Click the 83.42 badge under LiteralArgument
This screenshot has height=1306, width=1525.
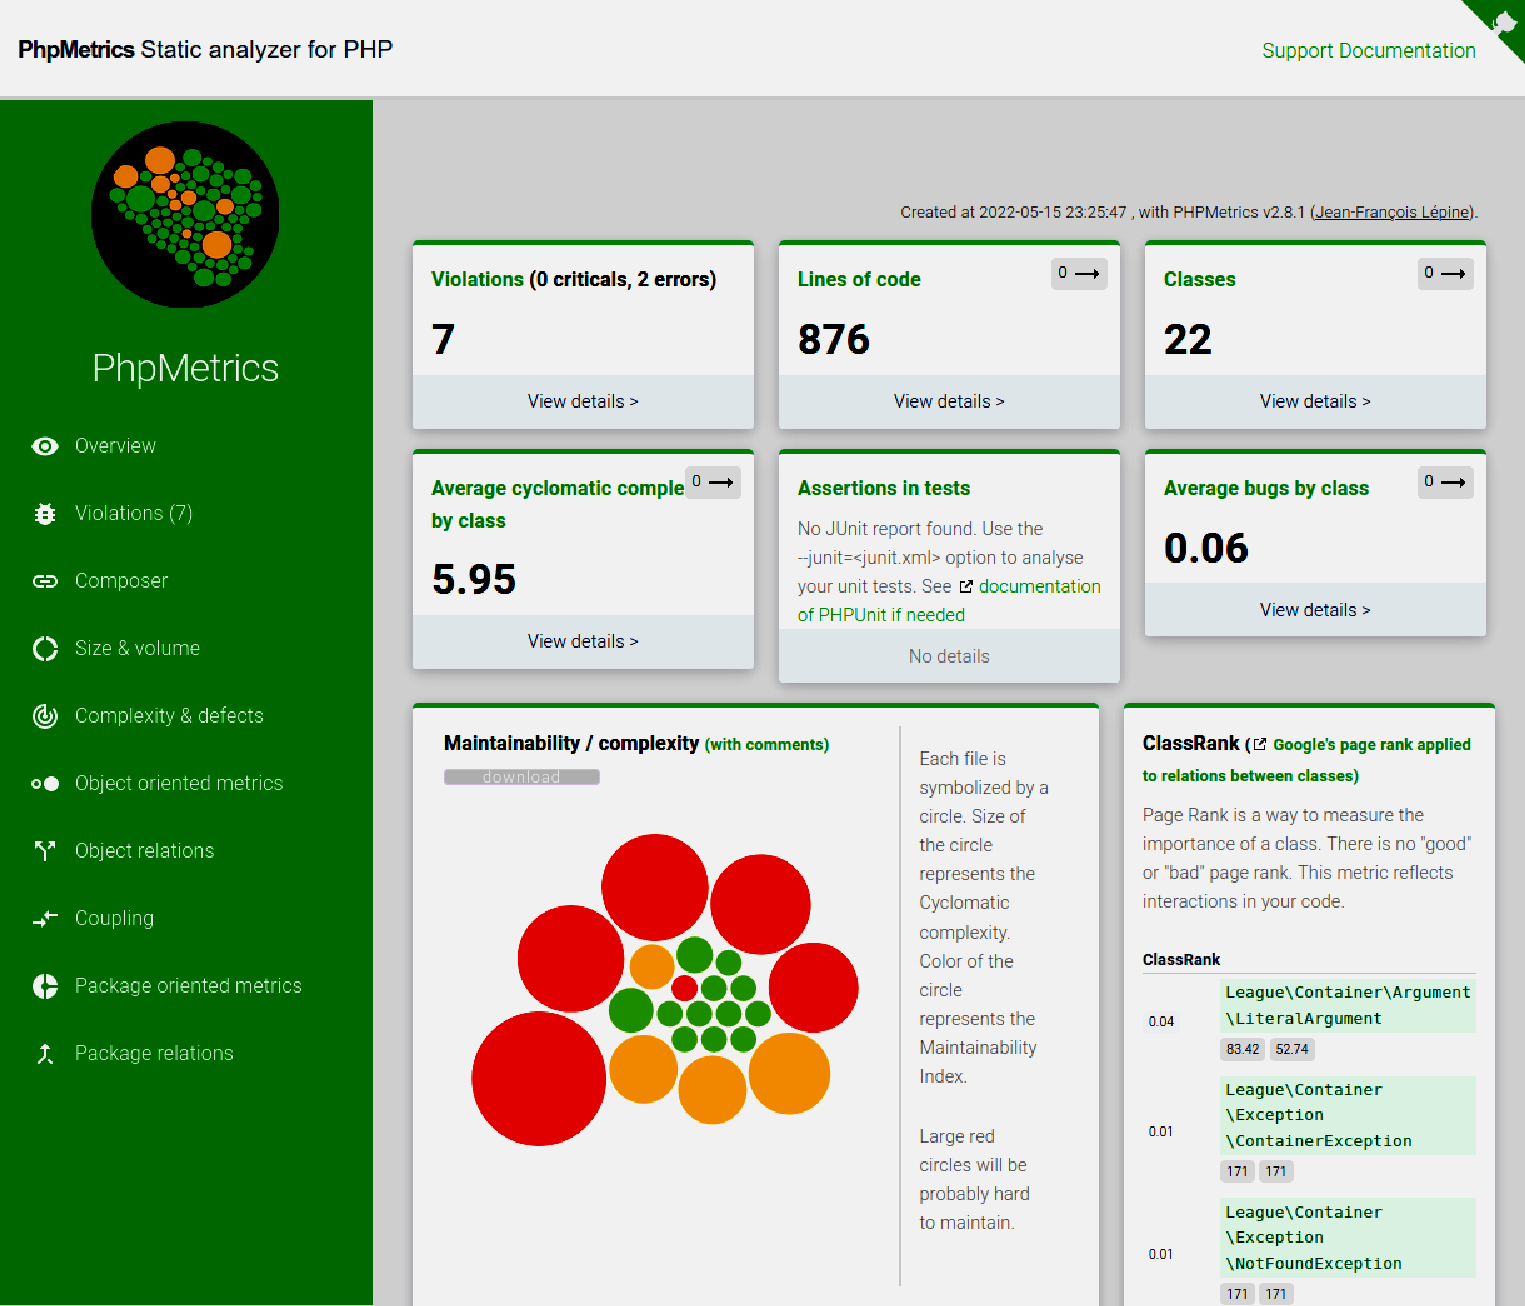[1243, 1049]
